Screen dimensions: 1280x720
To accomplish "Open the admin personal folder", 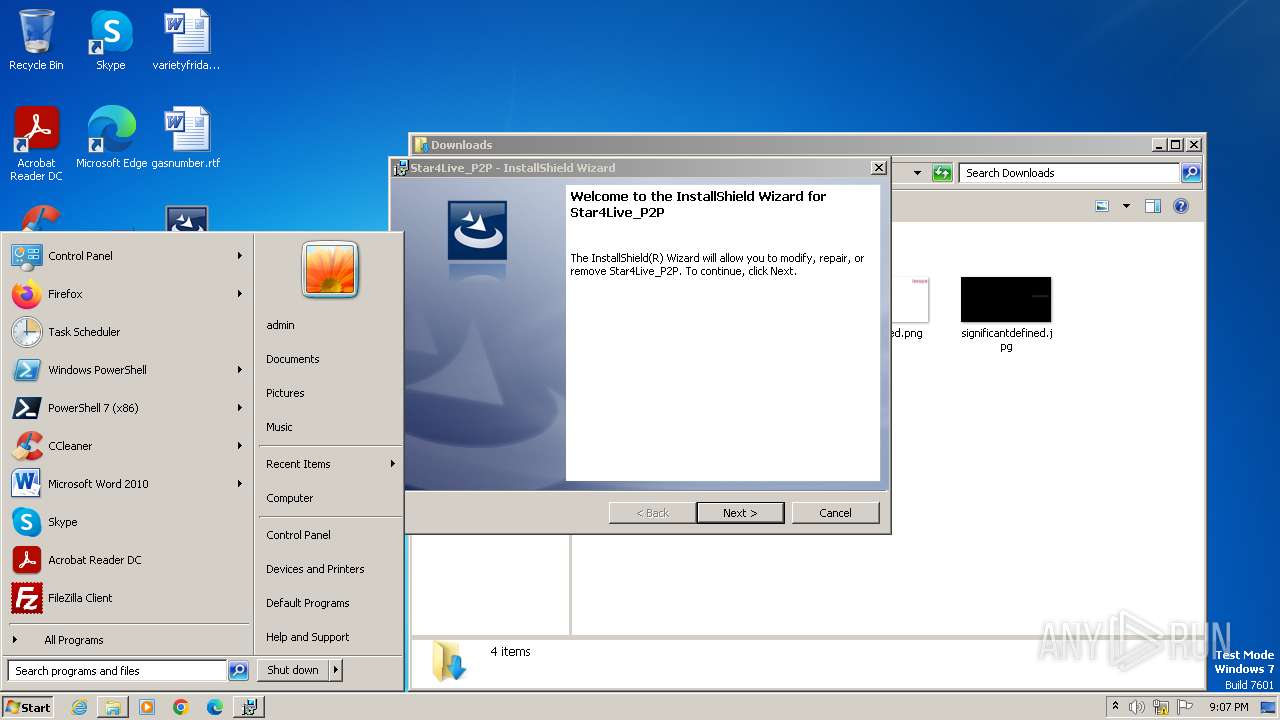I will coord(330,325).
